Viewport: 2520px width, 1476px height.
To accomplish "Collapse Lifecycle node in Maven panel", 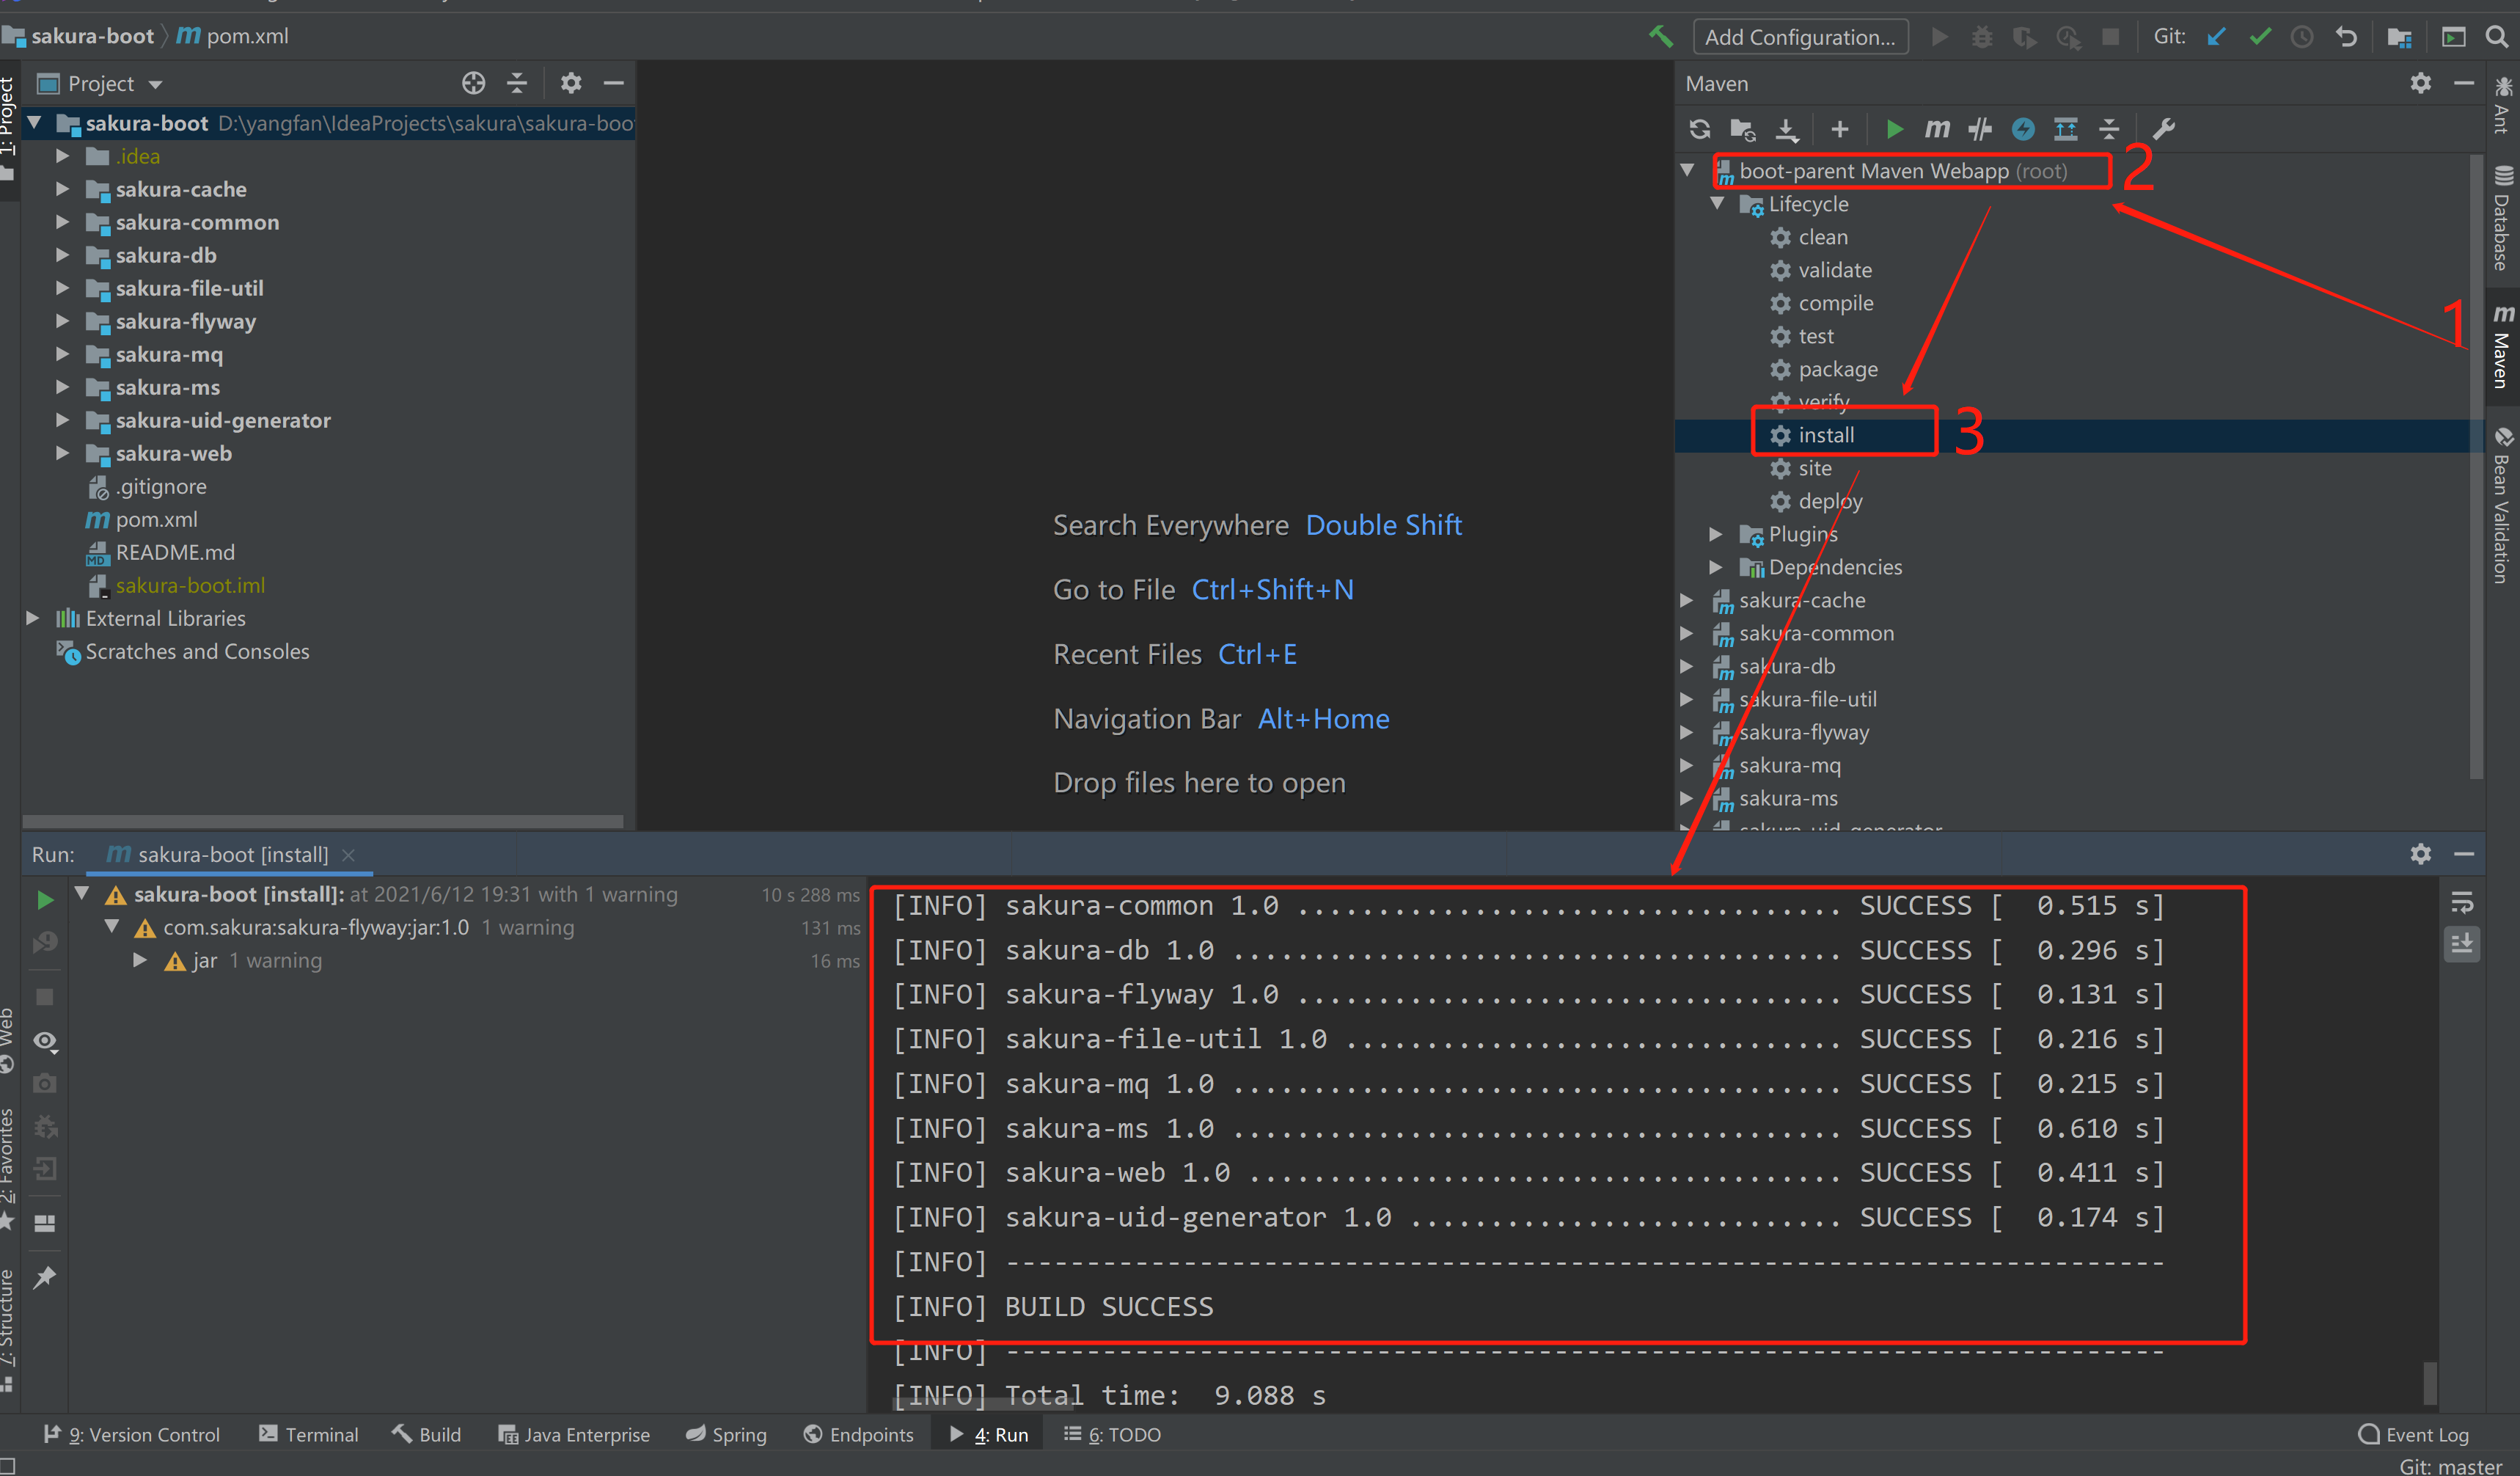I will pyautogui.click(x=1717, y=204).
